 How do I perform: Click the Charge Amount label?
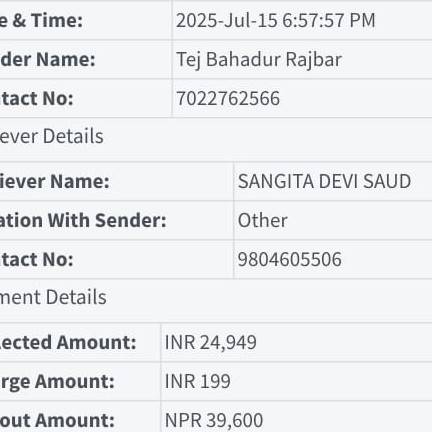[57, 381]
